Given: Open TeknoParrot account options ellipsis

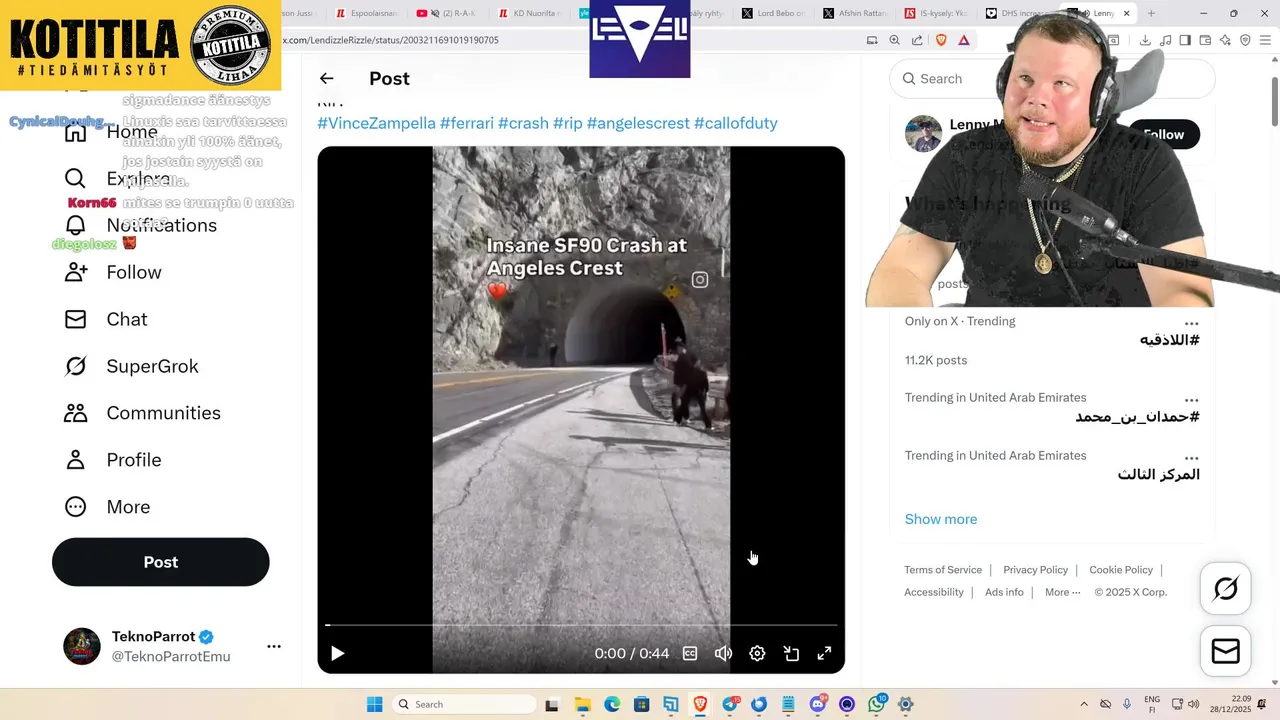Looking at the screenshot, I should pyautogui.click(x=274, y=647).
